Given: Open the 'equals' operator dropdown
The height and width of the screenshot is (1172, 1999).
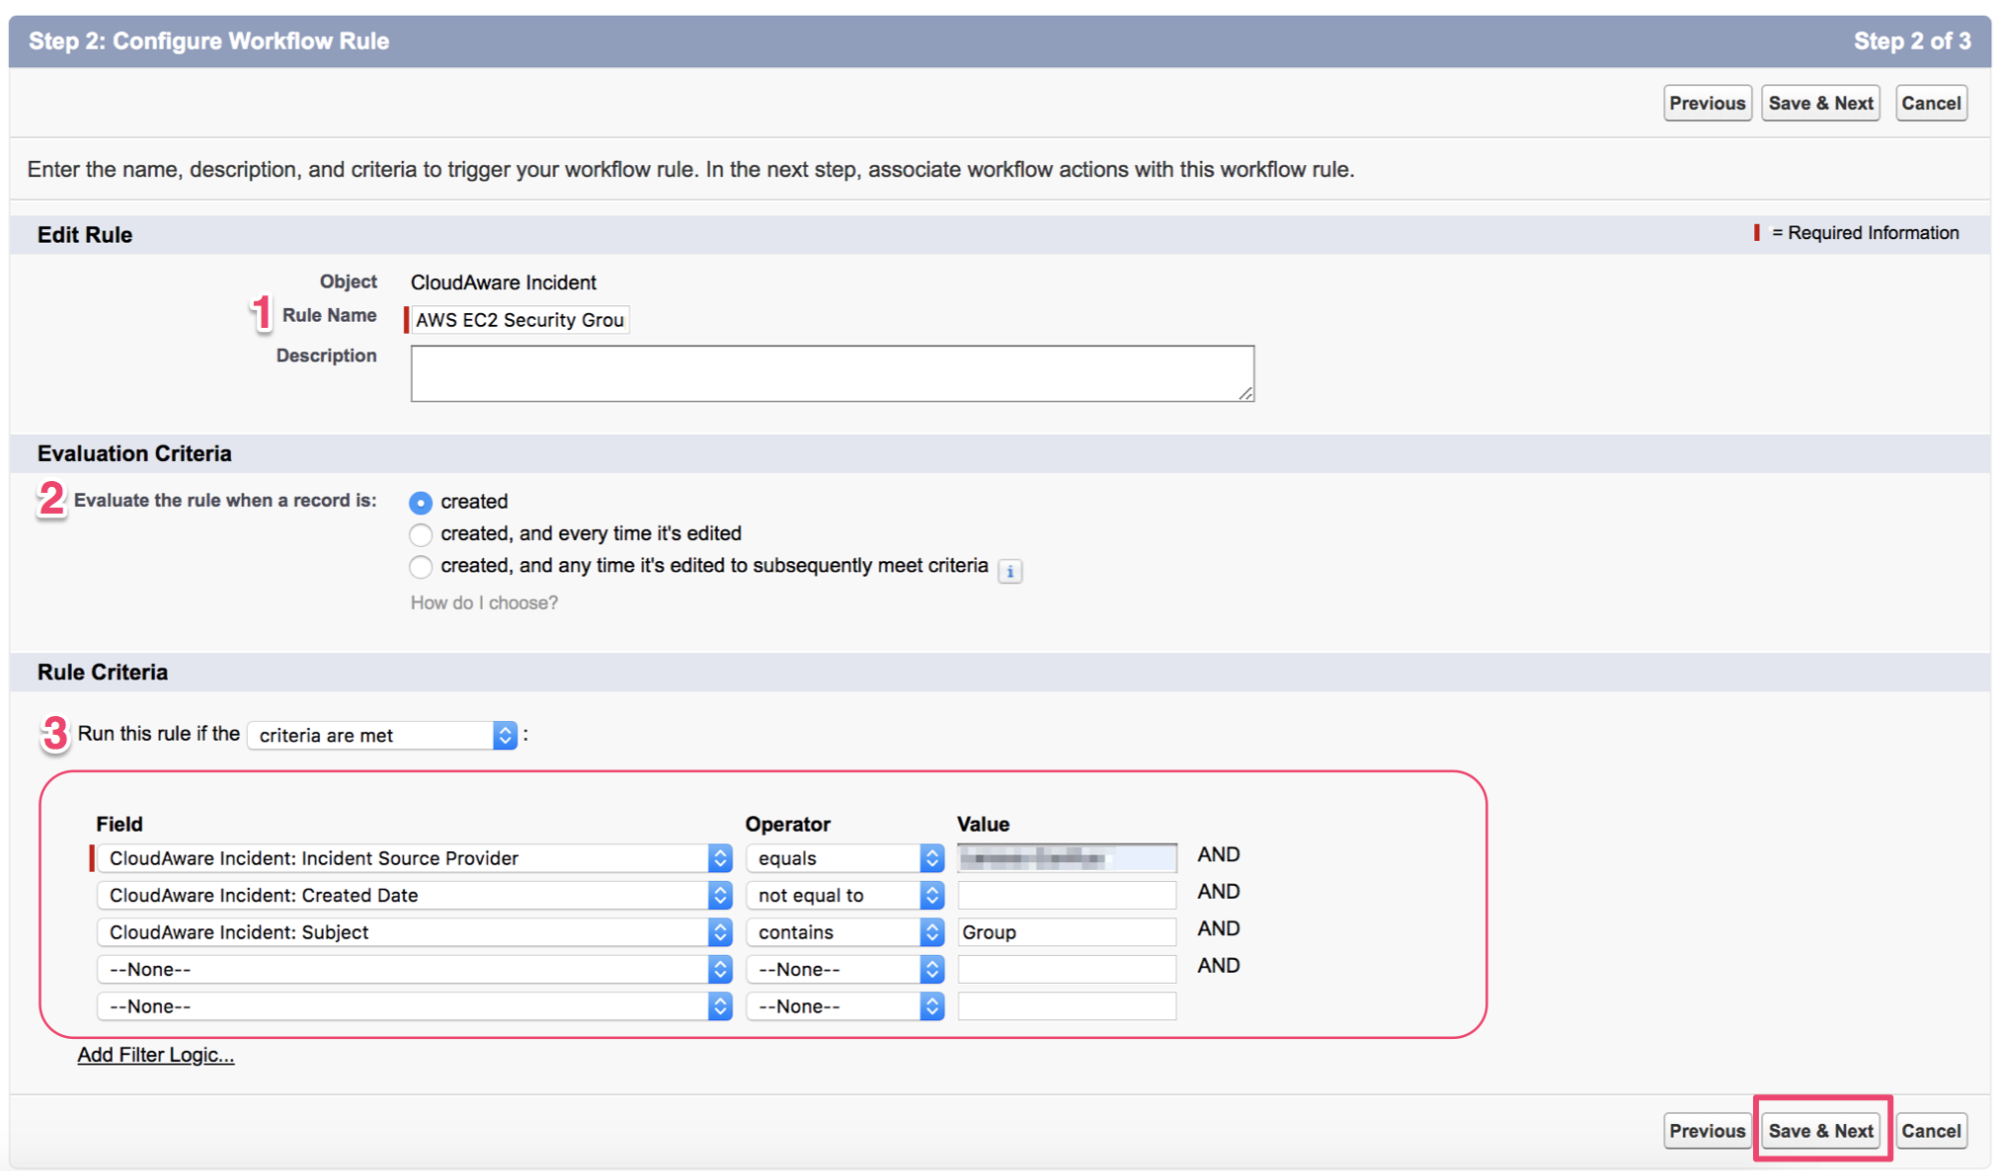Looking at the screenshot, I should (x=845, y=858).
